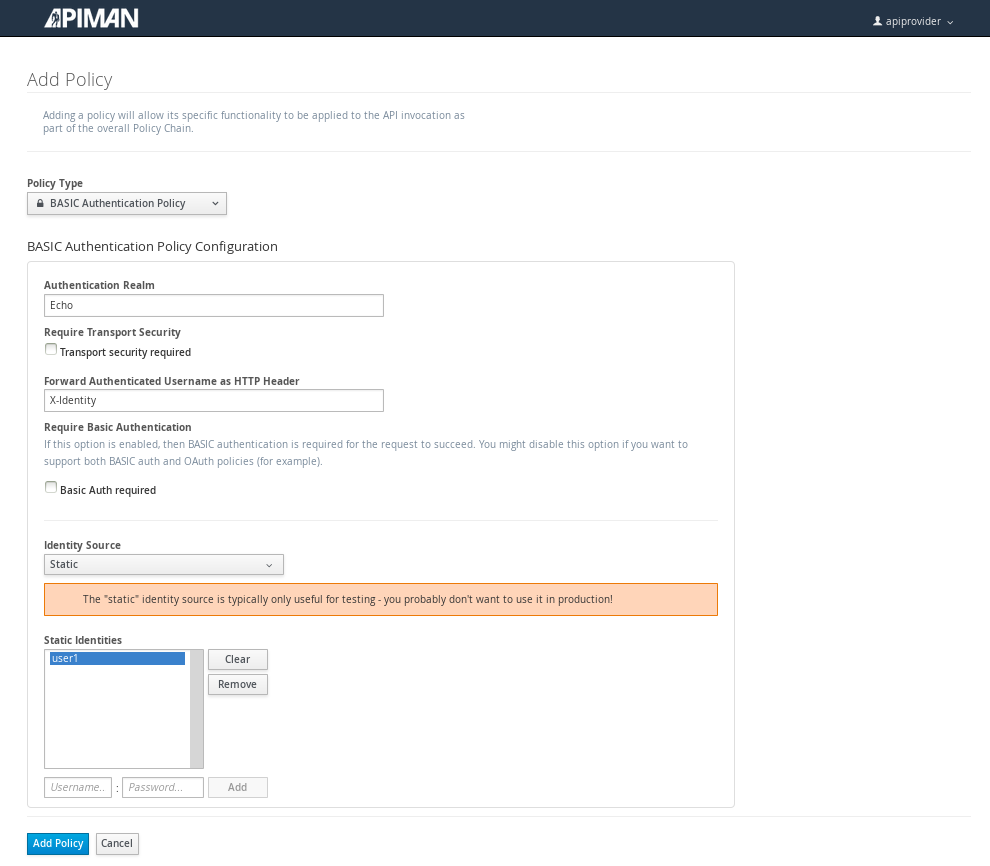The image size is (990, 866).
Task: Click the Clear button
Action: (237, 659)
